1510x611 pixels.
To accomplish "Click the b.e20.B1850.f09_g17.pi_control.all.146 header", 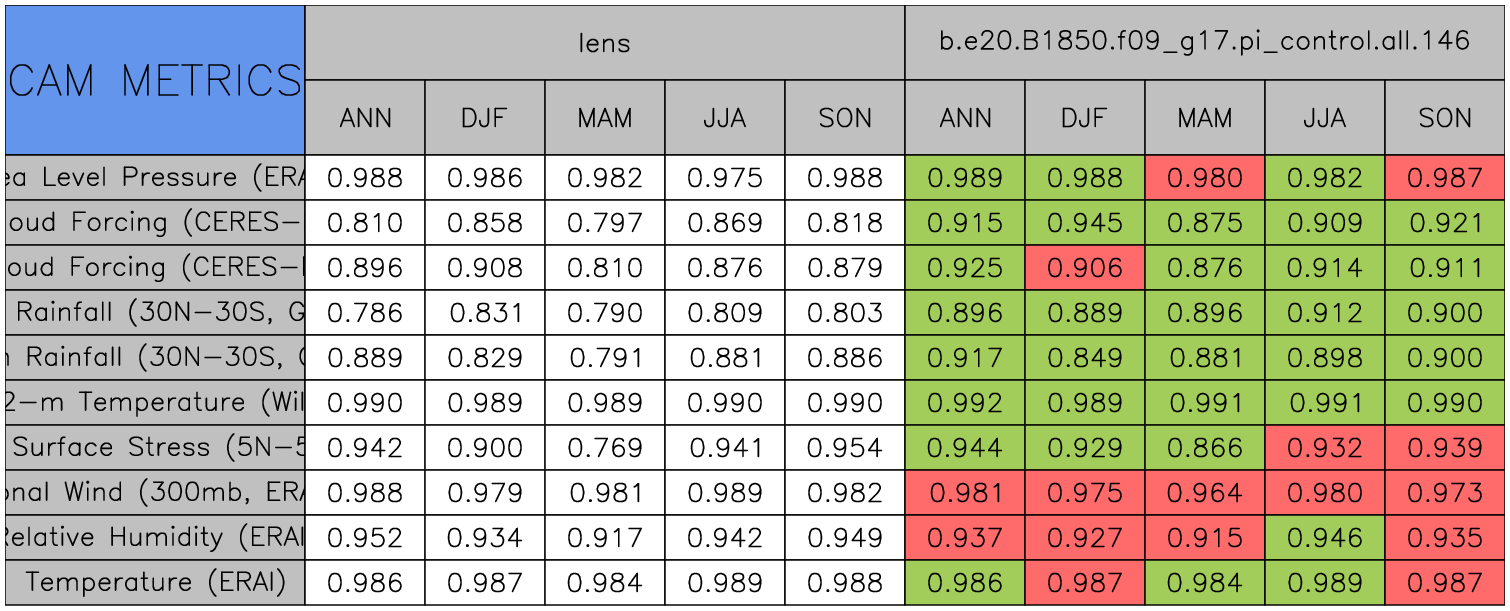I will point(1204,43).
